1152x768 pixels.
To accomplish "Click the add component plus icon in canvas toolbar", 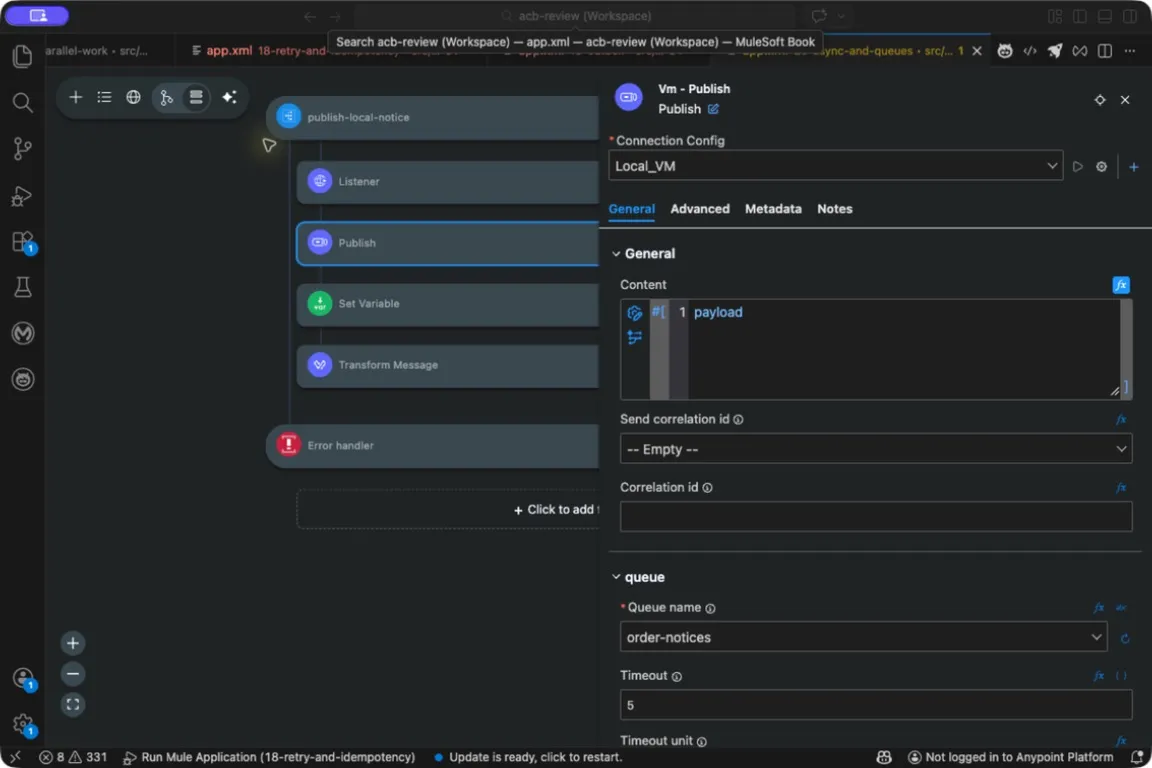I will point(76,97).
